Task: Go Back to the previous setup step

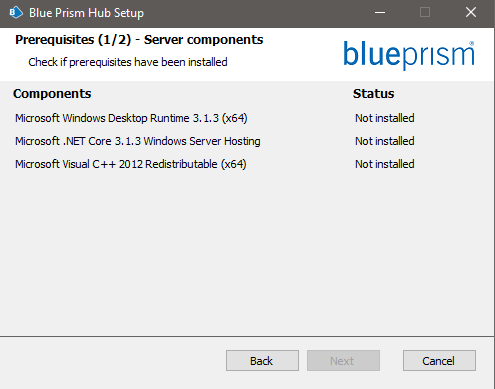Action: click(262, 361)
